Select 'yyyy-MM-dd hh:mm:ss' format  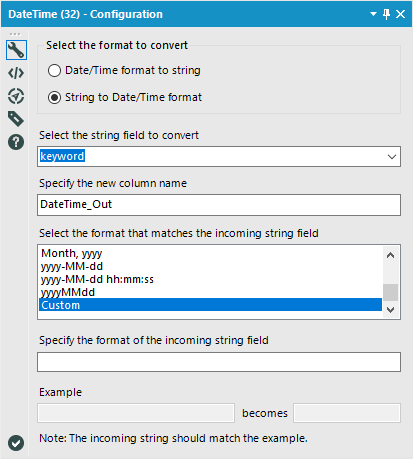pos(210,279)
